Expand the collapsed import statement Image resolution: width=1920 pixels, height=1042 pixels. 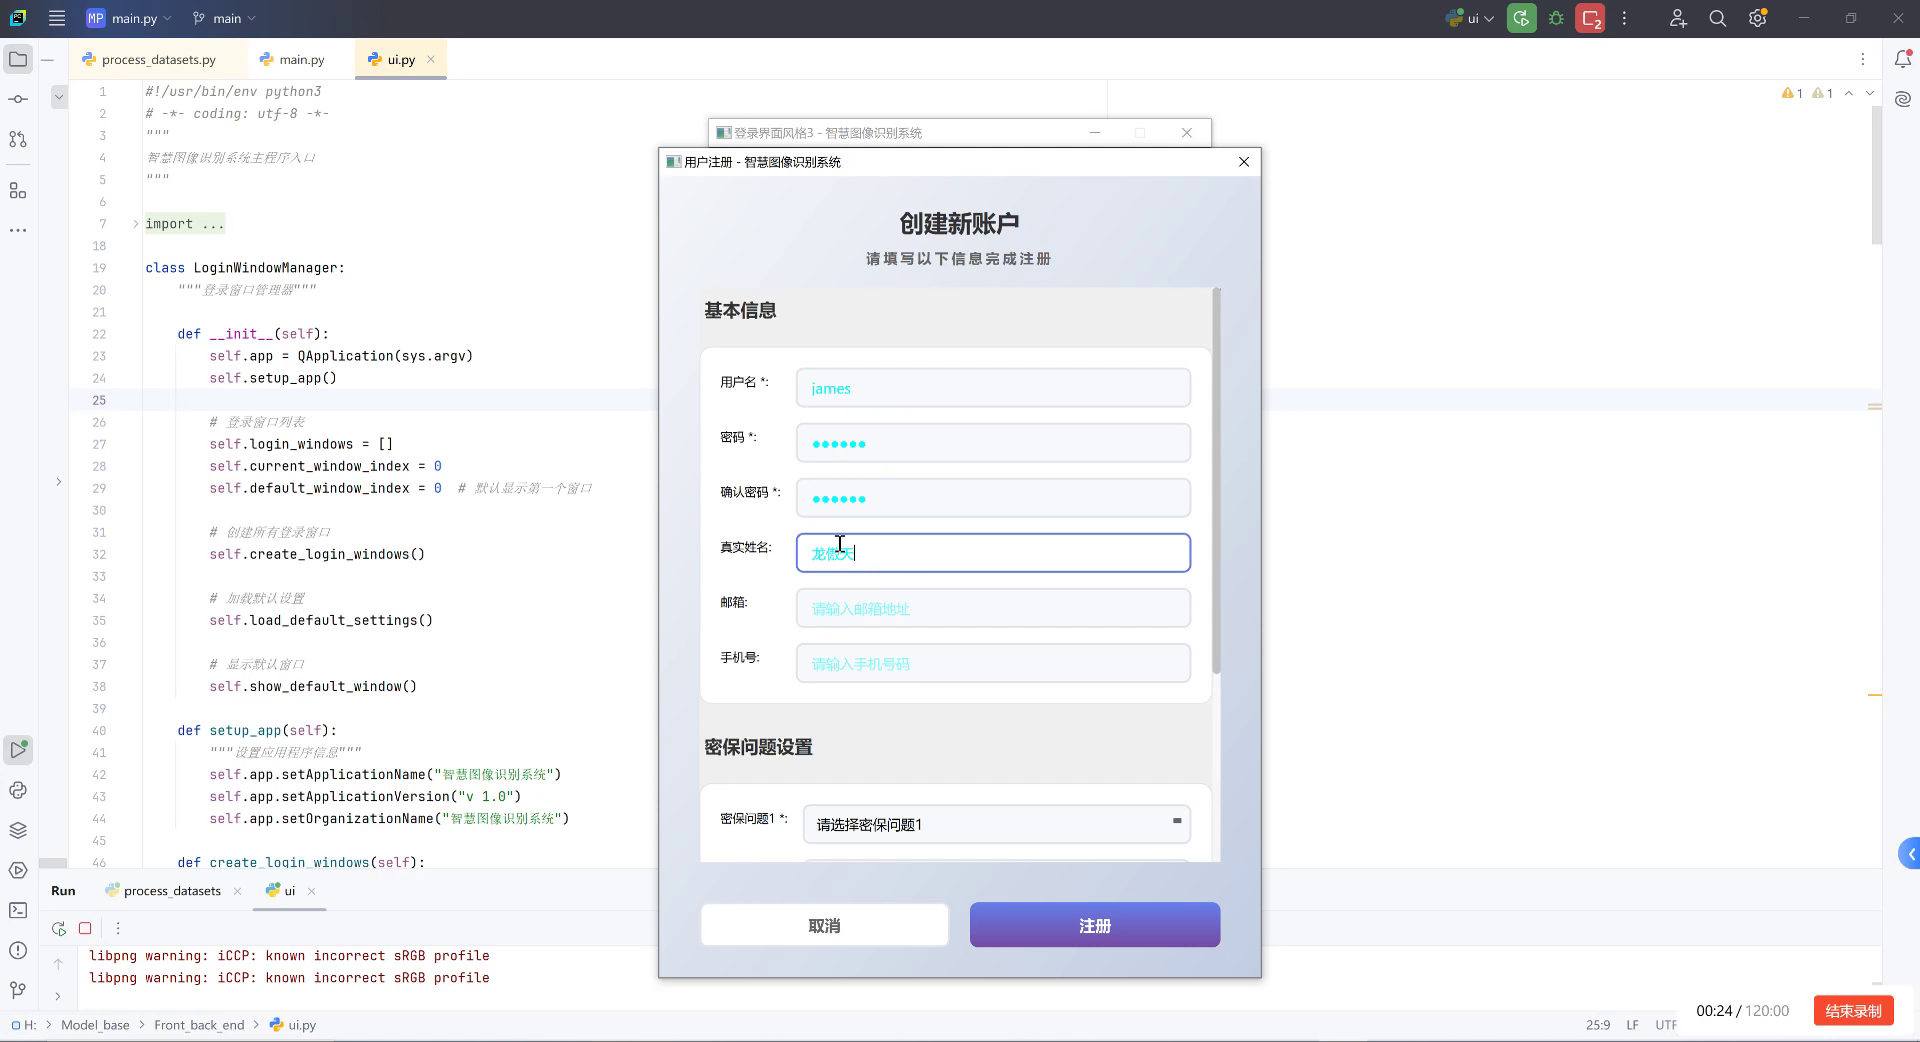135,224
